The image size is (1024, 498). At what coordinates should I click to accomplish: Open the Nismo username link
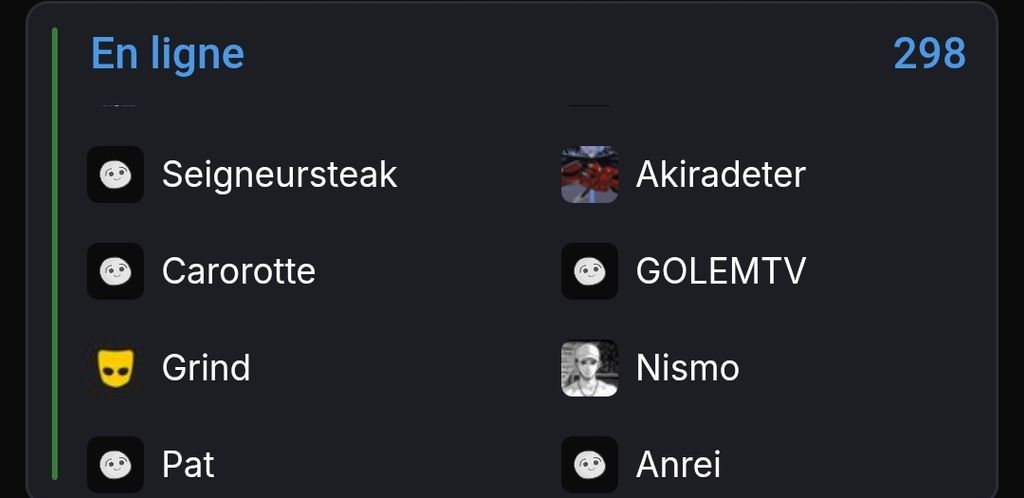point(687,368)
